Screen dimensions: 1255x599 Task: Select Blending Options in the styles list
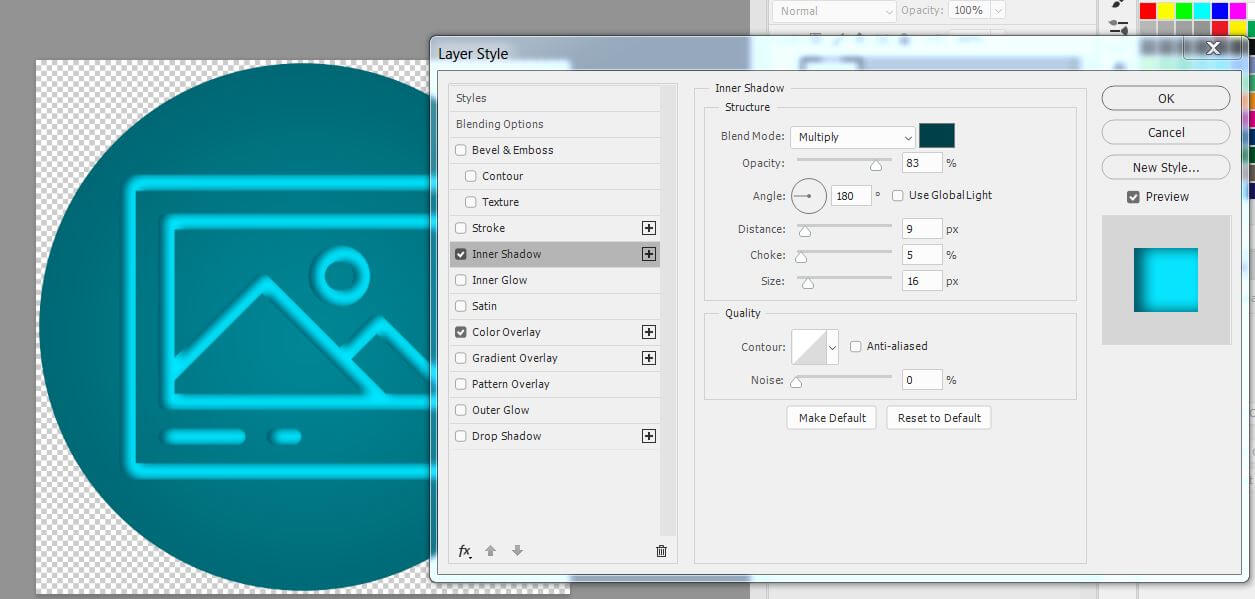pos(500,124)
